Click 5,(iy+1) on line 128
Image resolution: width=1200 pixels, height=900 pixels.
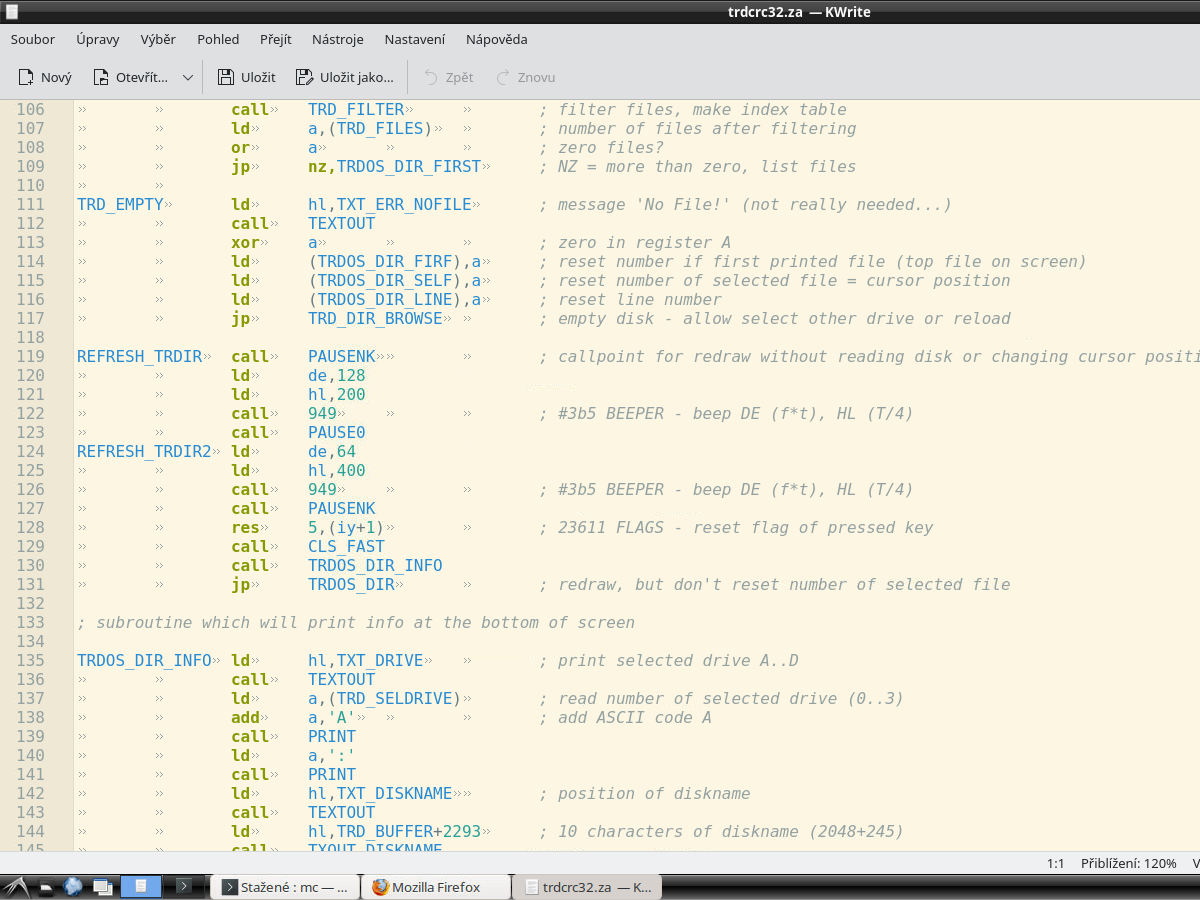[346, 528]
